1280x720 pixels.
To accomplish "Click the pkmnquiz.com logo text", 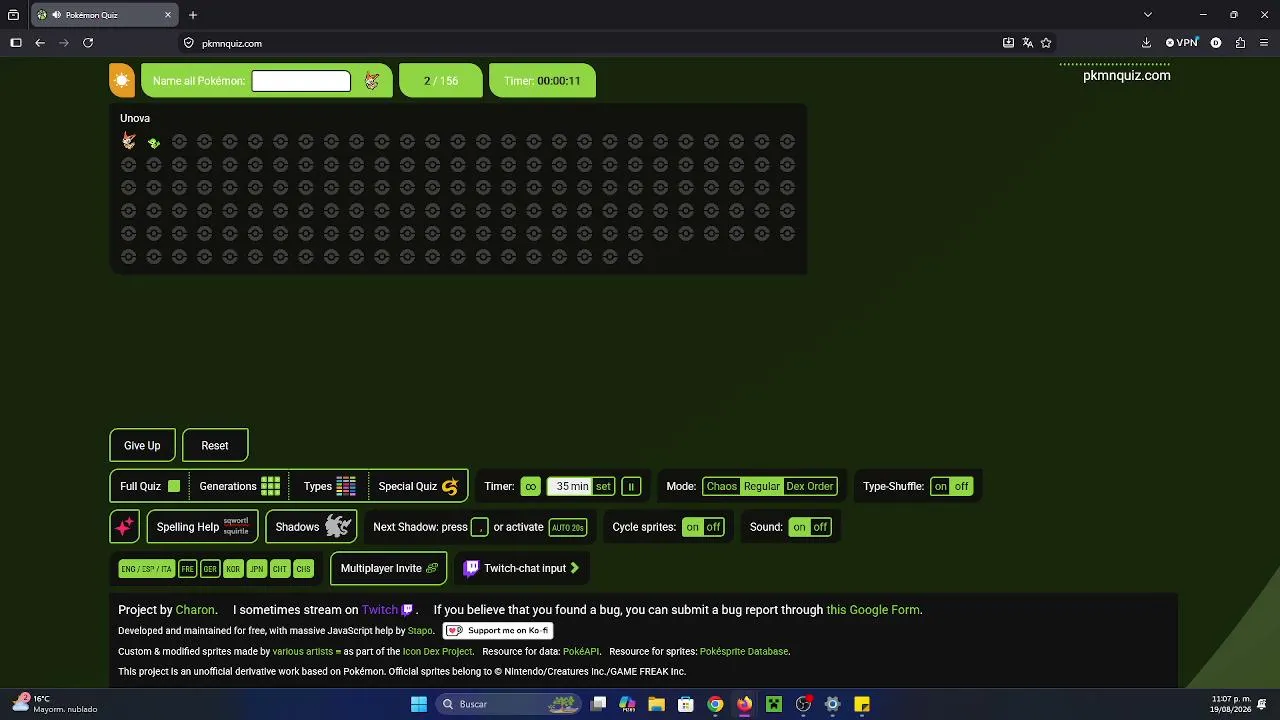I will pyautogui.click(x=1126, y=75).
